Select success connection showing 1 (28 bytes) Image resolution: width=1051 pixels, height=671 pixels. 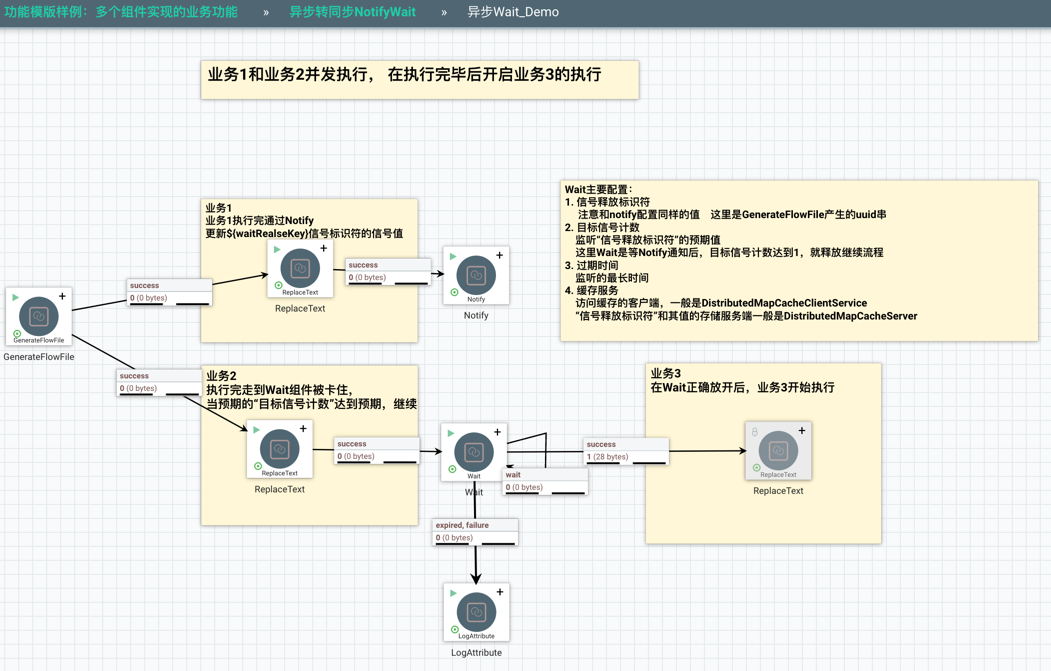[625, 451]
